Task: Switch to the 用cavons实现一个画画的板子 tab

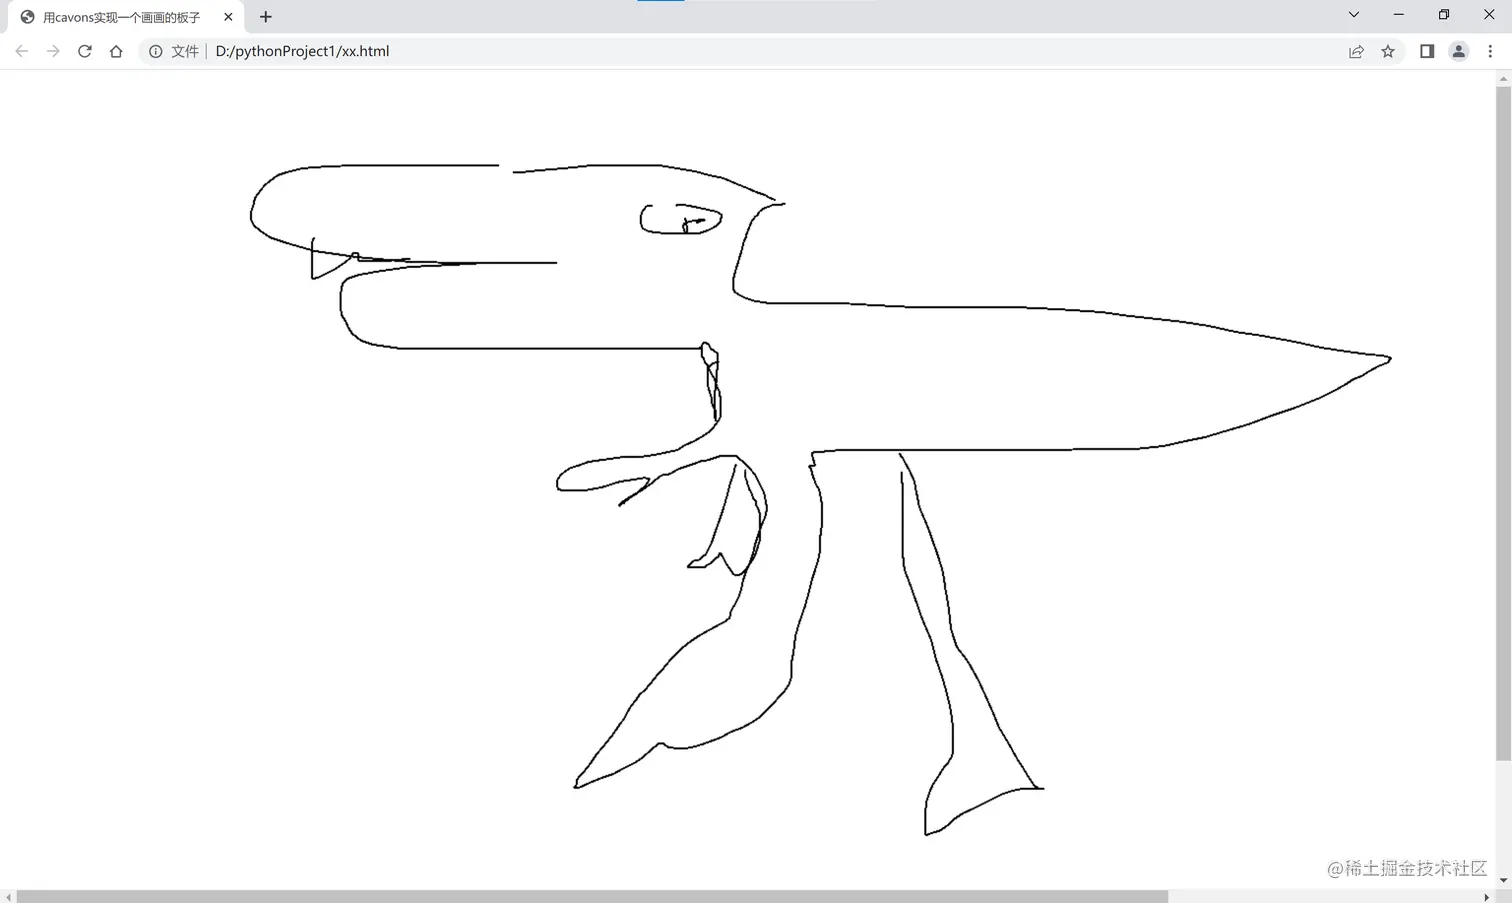Action: (x=120, y=16)
